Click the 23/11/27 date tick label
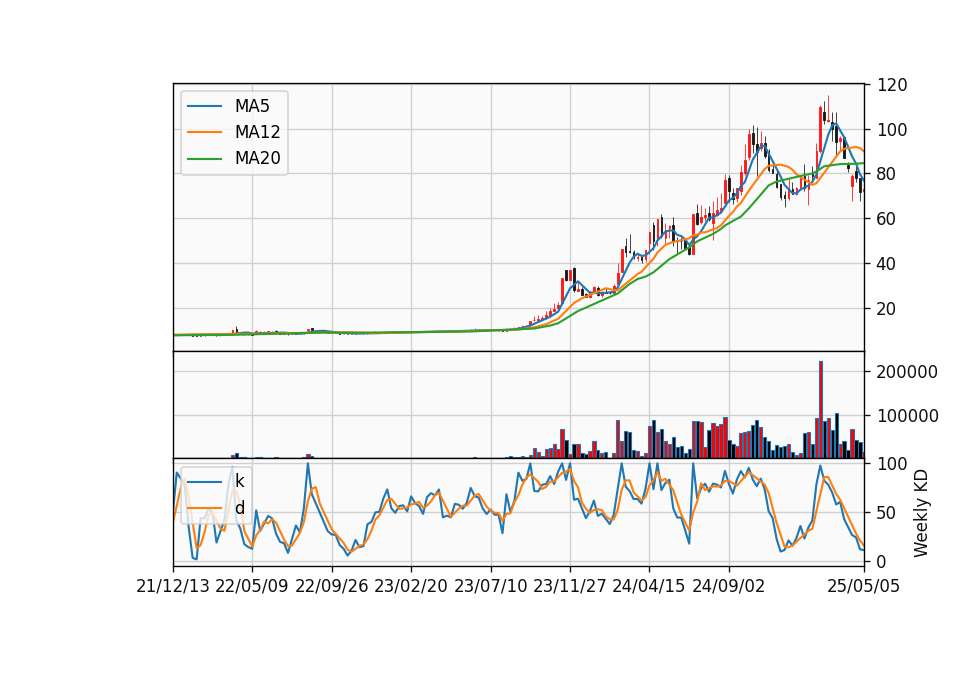 pyautogui.click(x=569, y=586)
